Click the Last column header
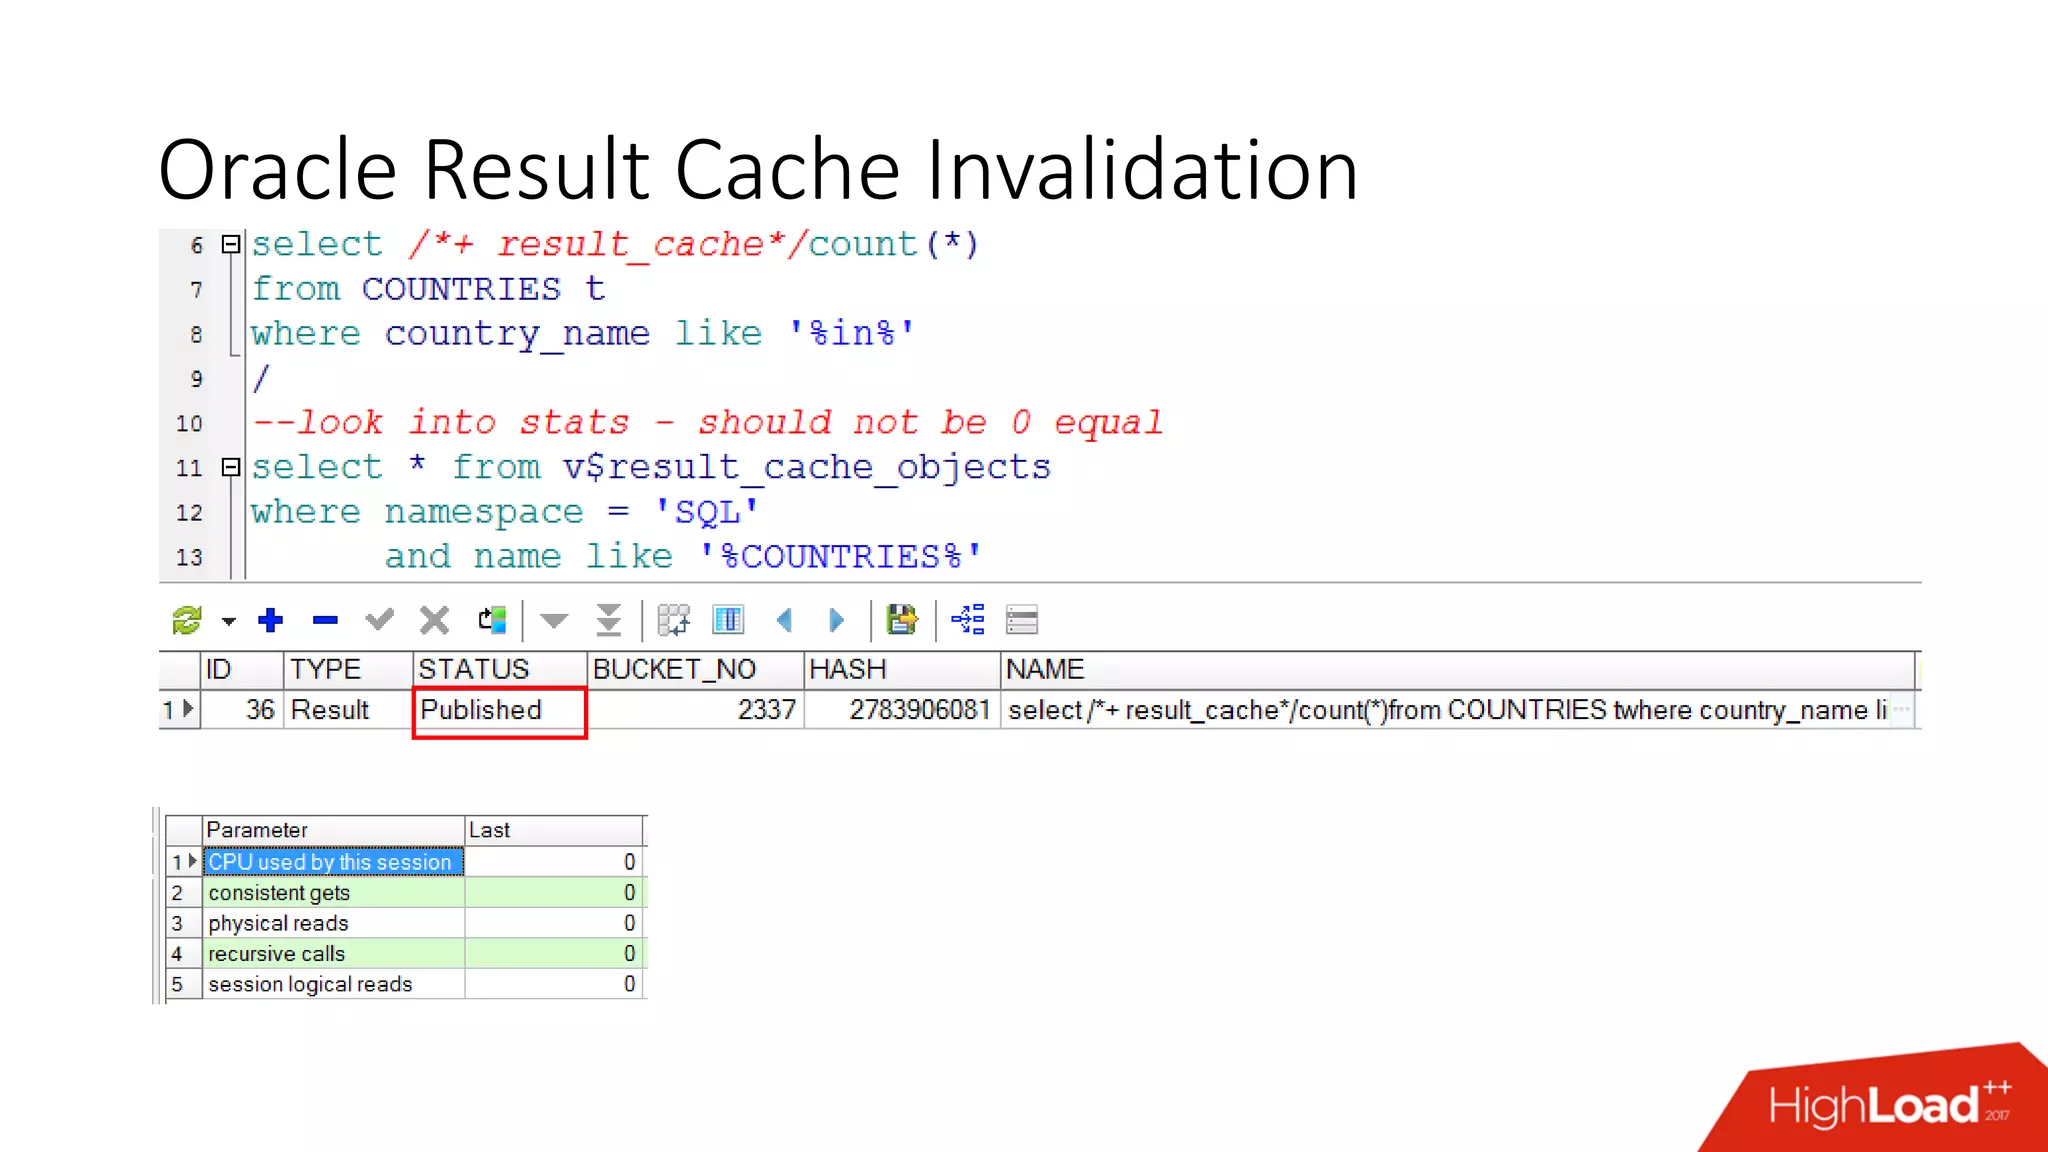The width and height of the screenshot is (2048, 1152). tap(554, 830)
